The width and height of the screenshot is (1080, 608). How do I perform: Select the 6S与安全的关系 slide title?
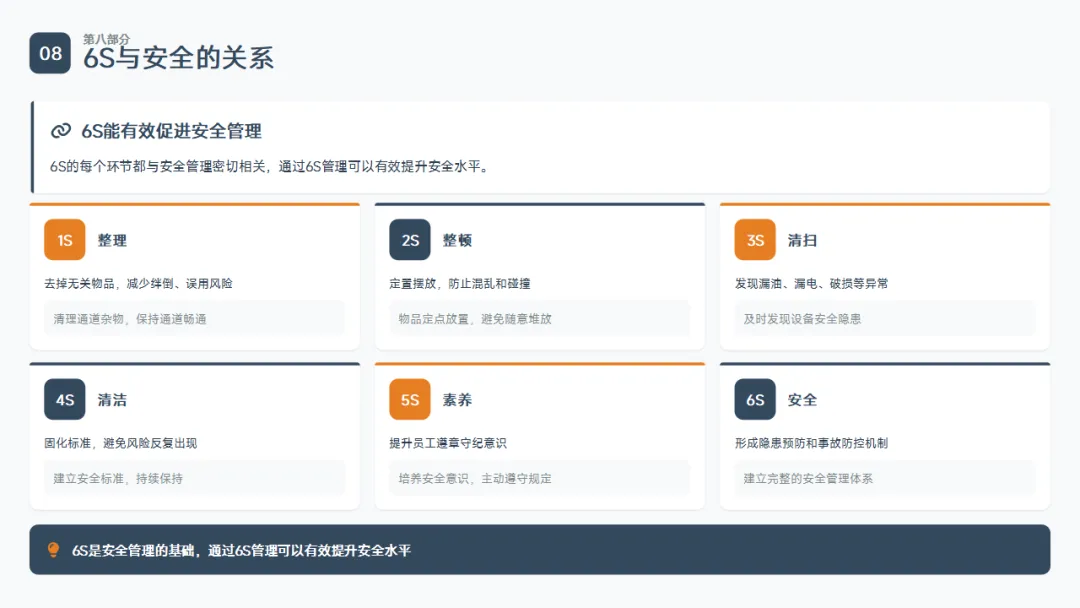[x=178, y=58]
